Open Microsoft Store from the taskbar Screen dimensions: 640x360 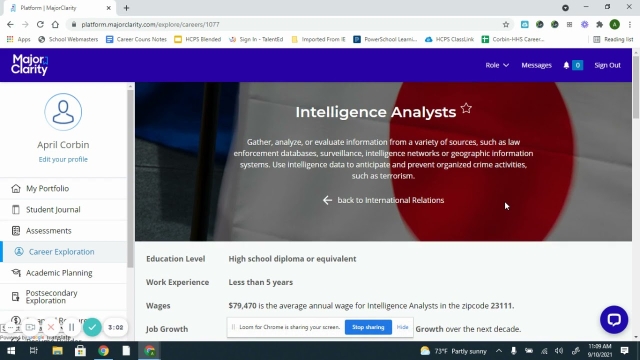(80, 351)
